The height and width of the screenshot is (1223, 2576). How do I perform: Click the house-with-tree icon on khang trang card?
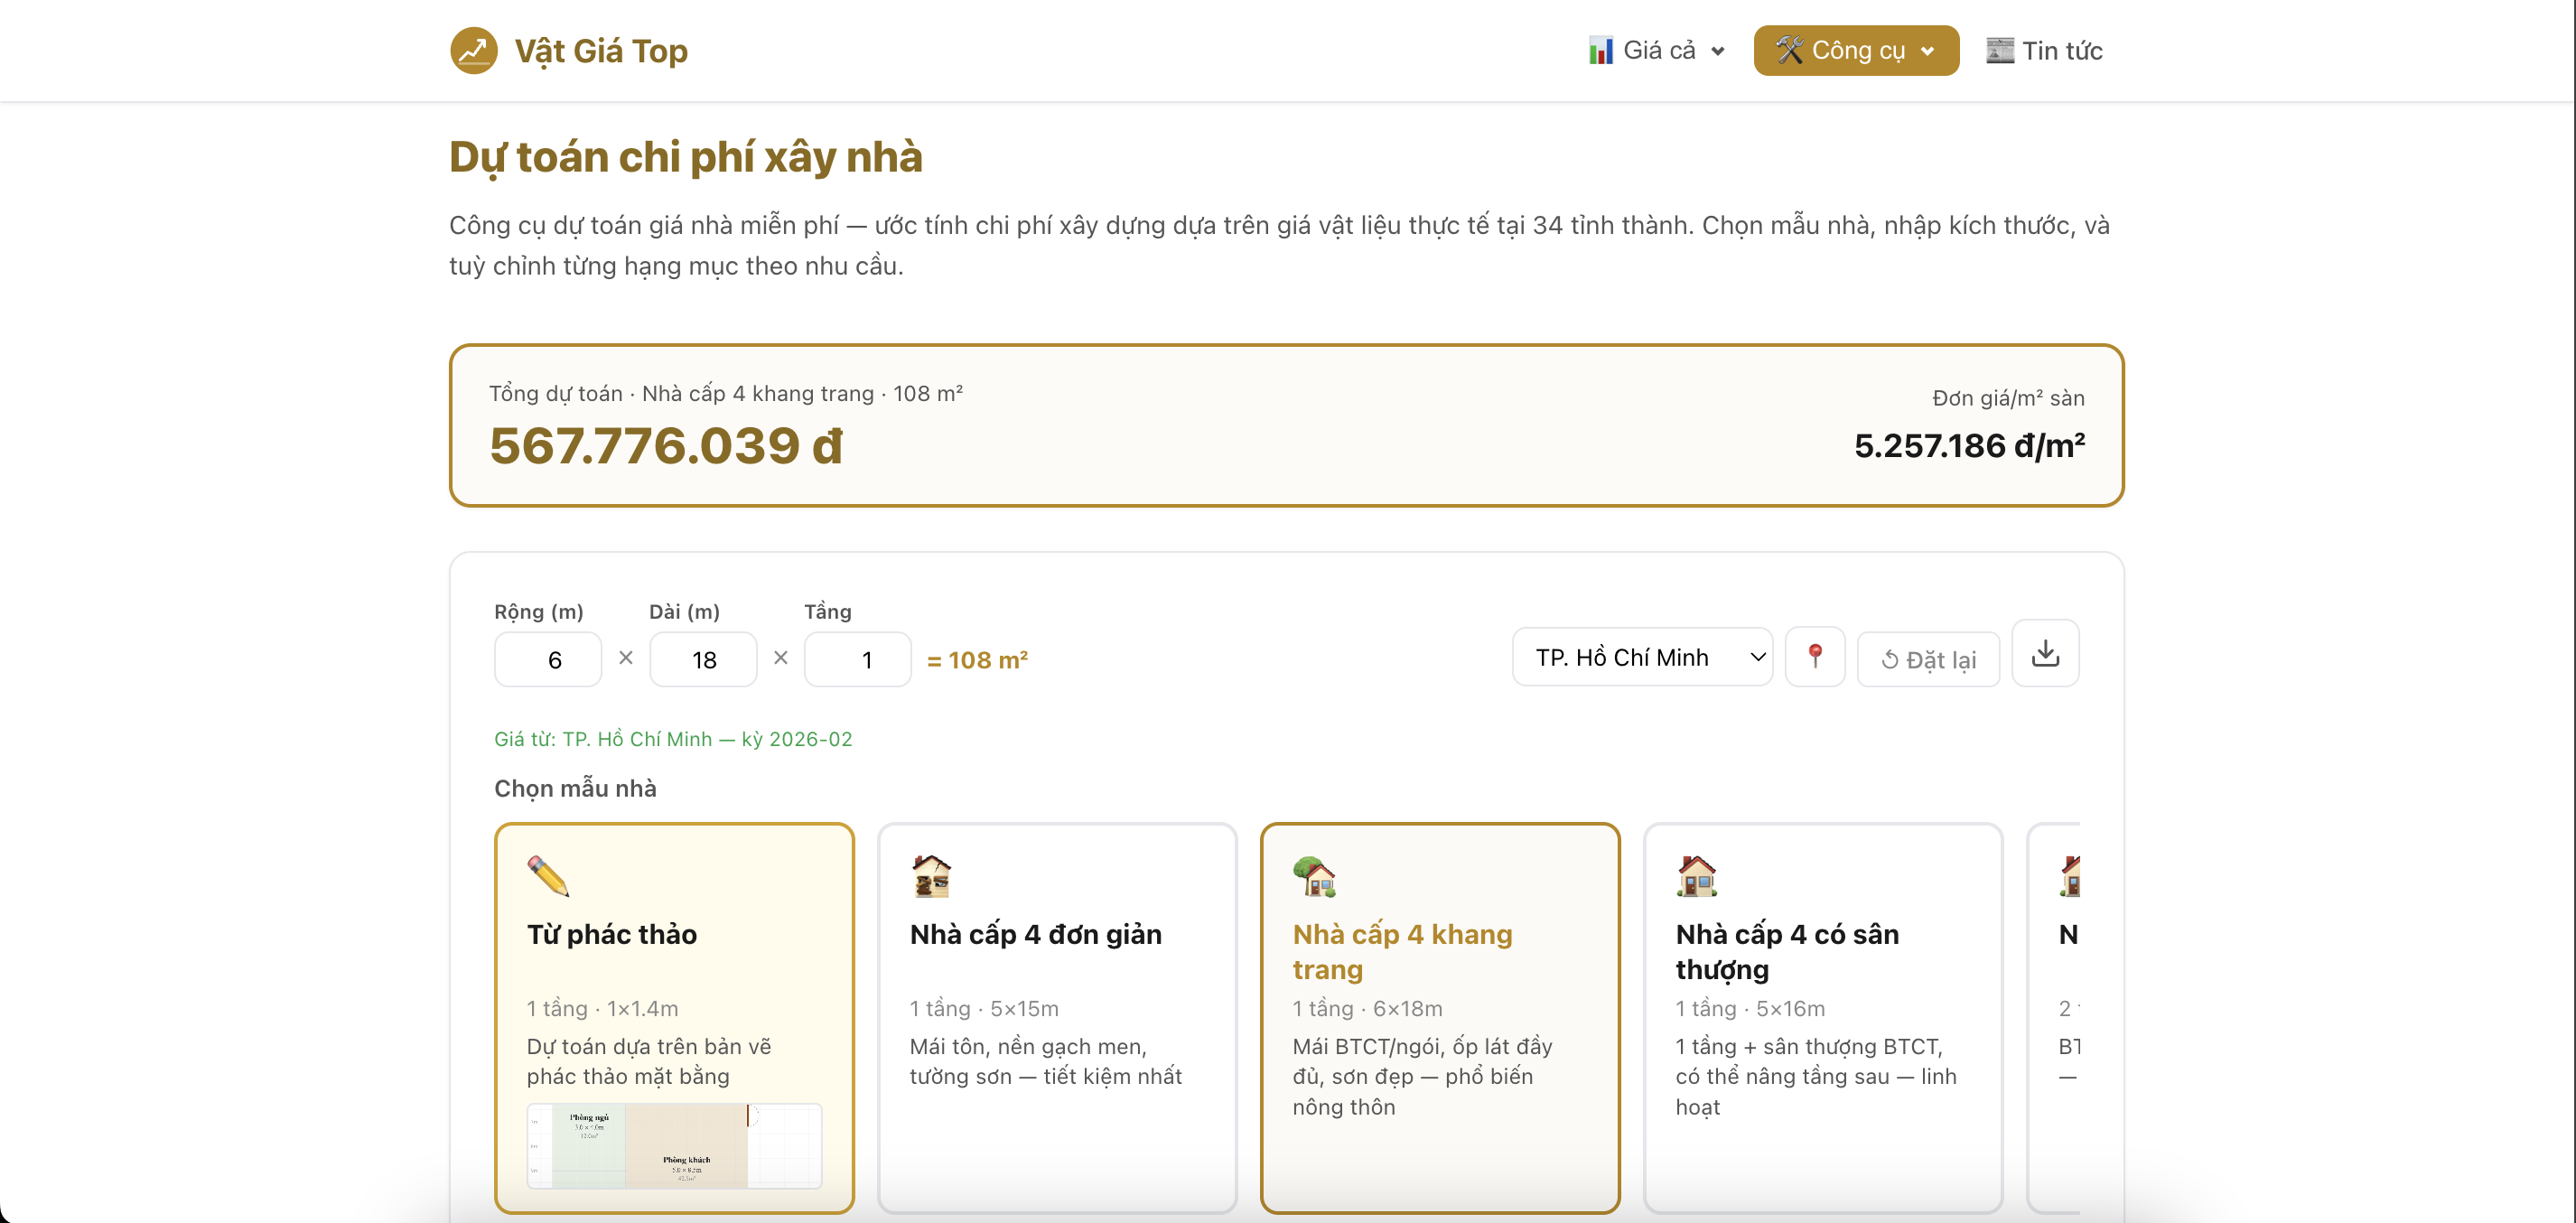[1314, 876]
